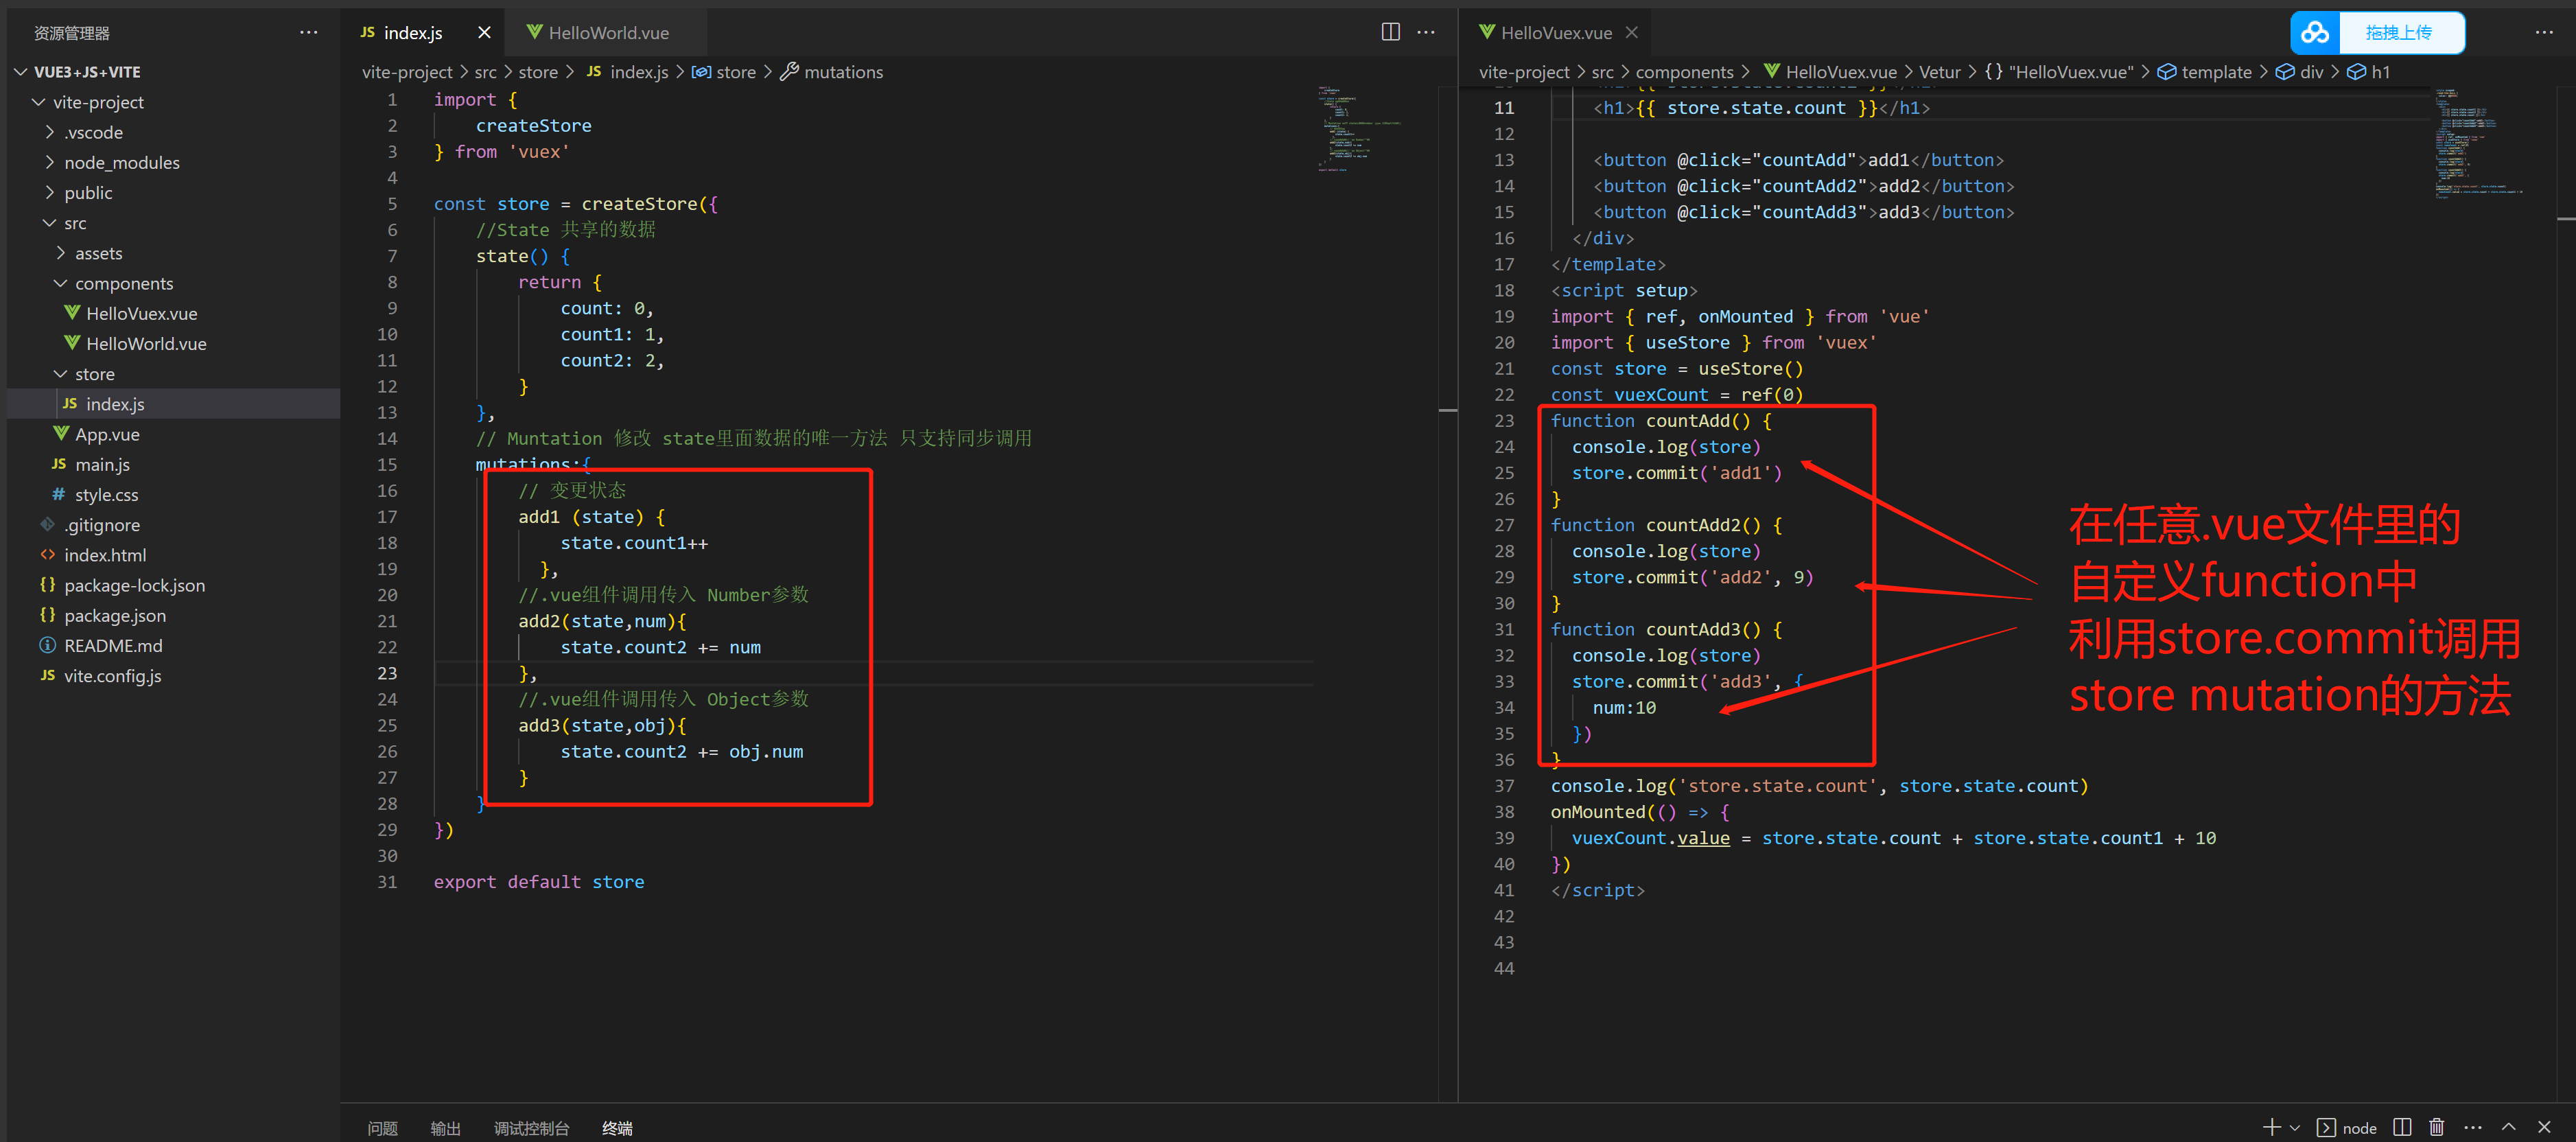Screen dimensions: 2576x1142
Task: Open the left editor's more actions menu
Action: [1426, 32]
